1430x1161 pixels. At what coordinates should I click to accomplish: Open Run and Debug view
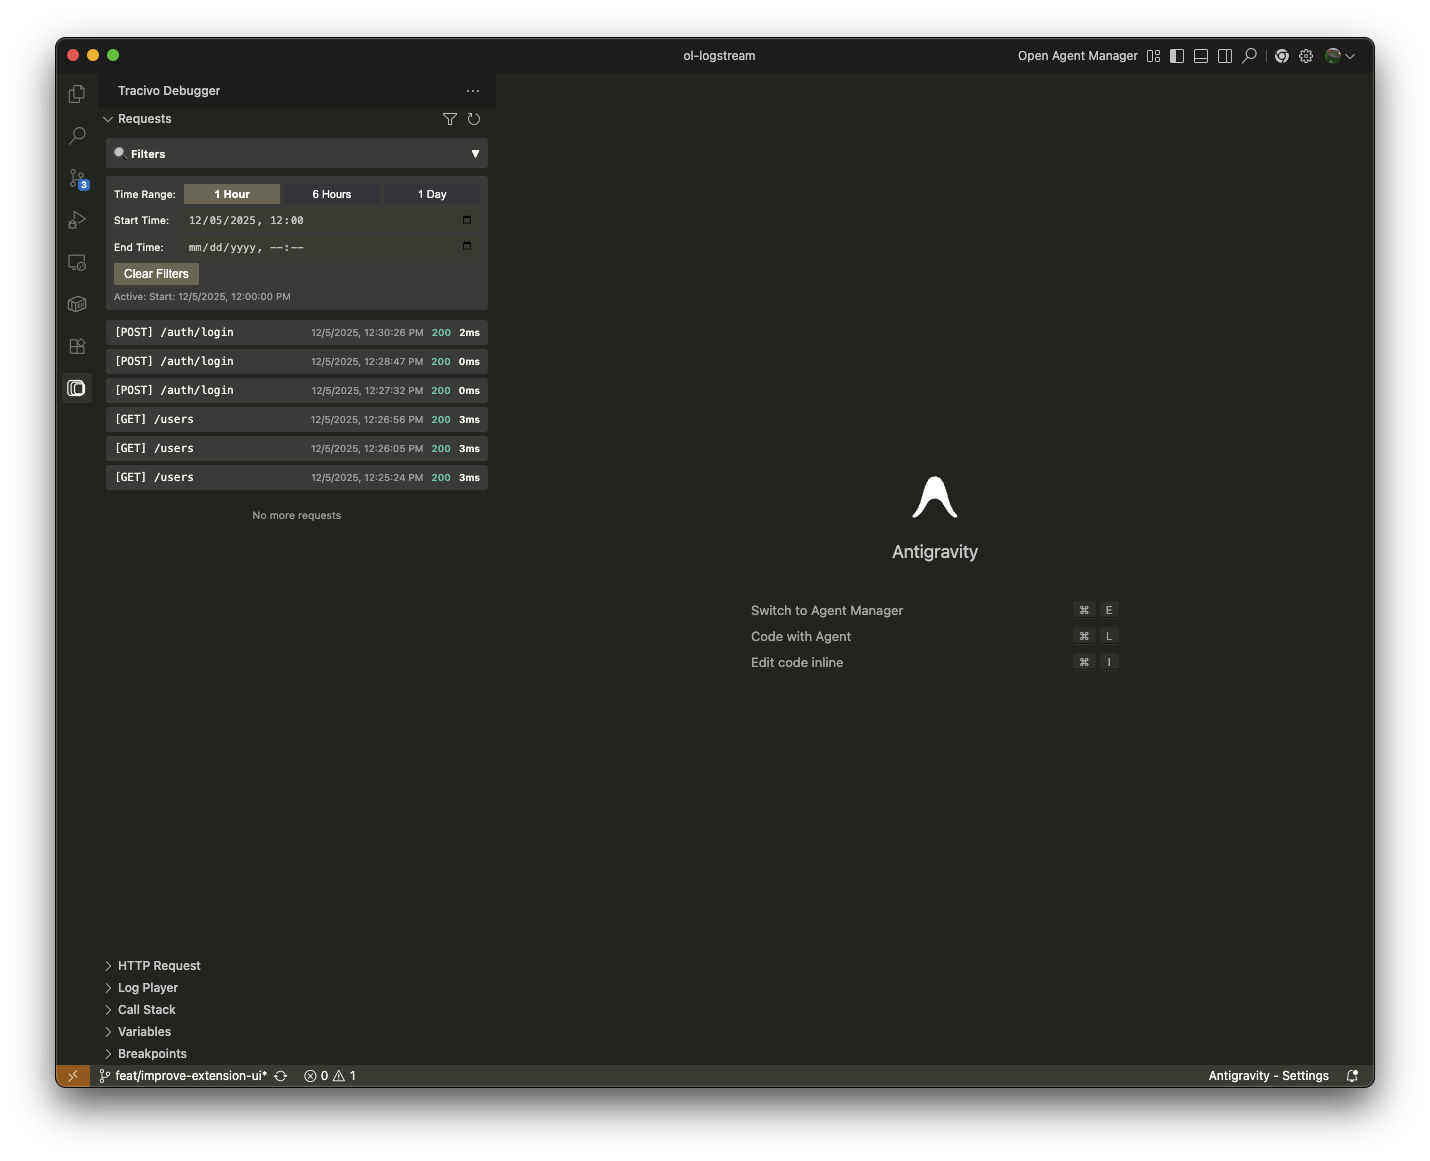[77, 220]
